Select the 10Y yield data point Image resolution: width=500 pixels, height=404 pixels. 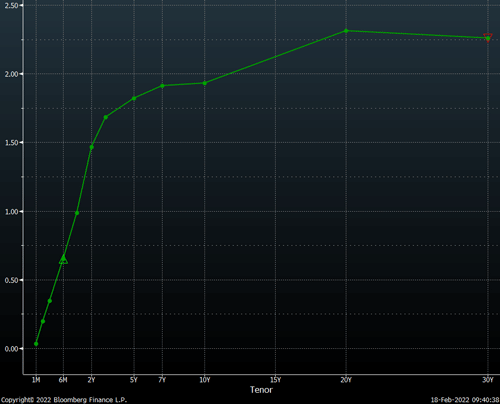click(x=205, y=83)
